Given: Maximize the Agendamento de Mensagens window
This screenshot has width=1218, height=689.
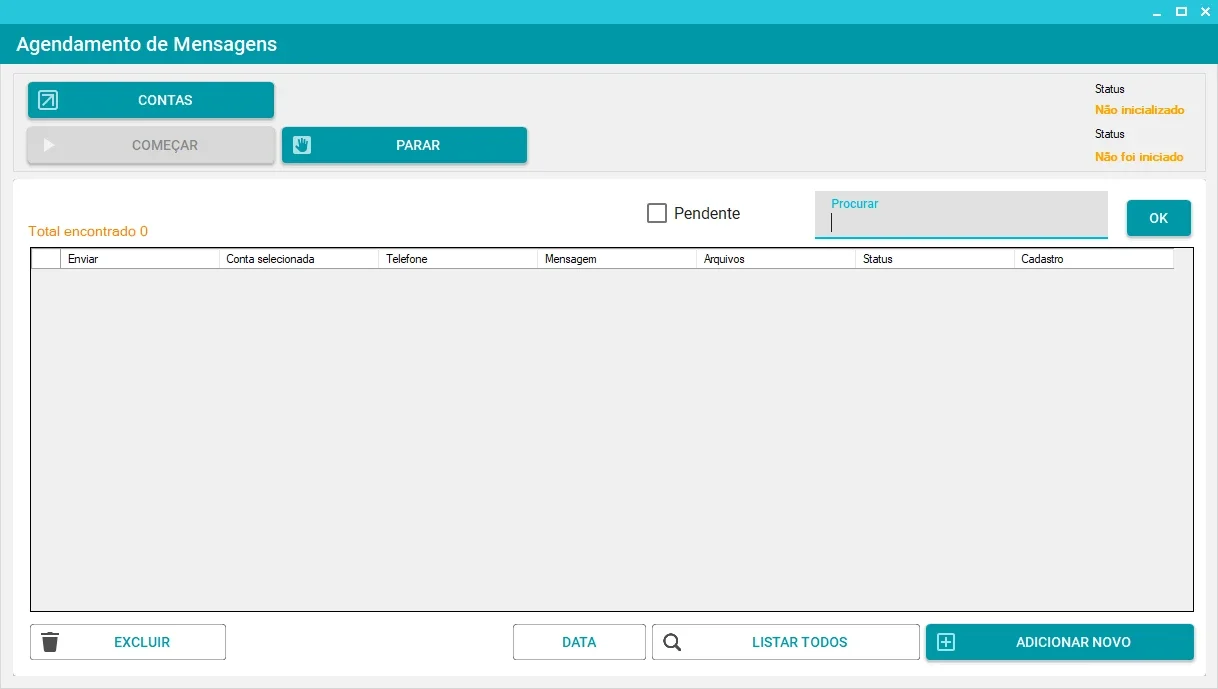Looking at the screenshot, I should point(1181,12).
